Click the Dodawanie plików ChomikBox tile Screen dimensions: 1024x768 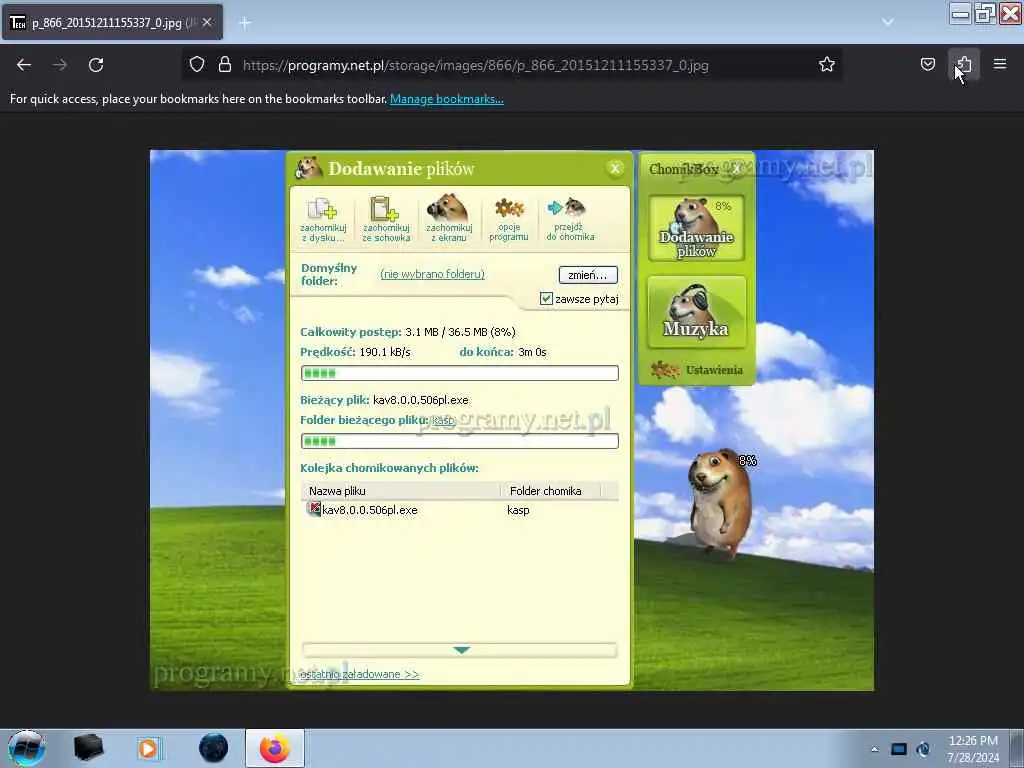pos(696,228)
